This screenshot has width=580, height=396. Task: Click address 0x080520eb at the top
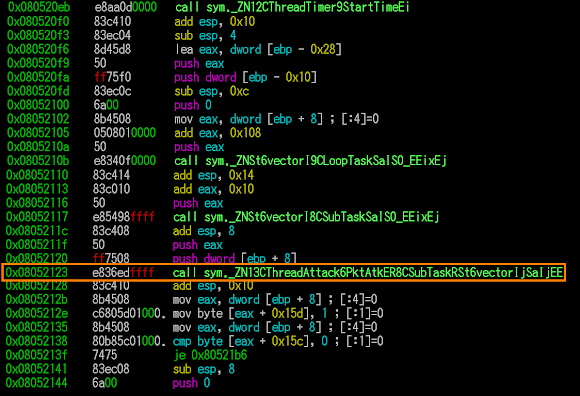pos(39,7)
